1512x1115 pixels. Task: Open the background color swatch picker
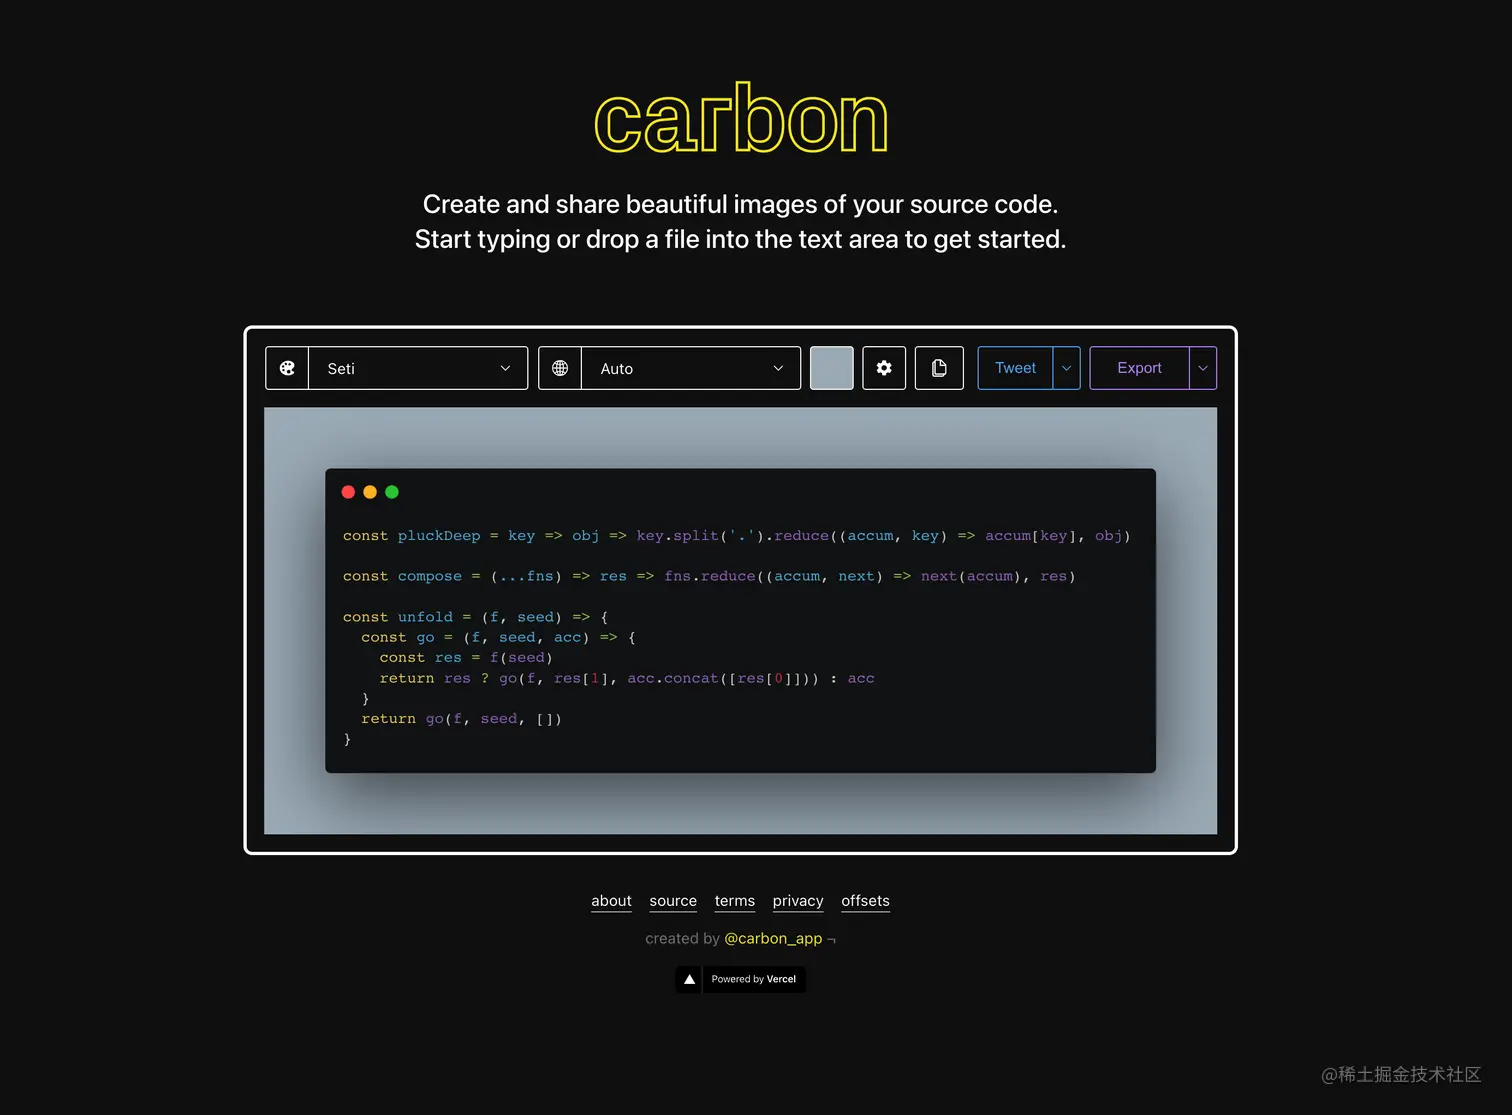coord(831,368)
